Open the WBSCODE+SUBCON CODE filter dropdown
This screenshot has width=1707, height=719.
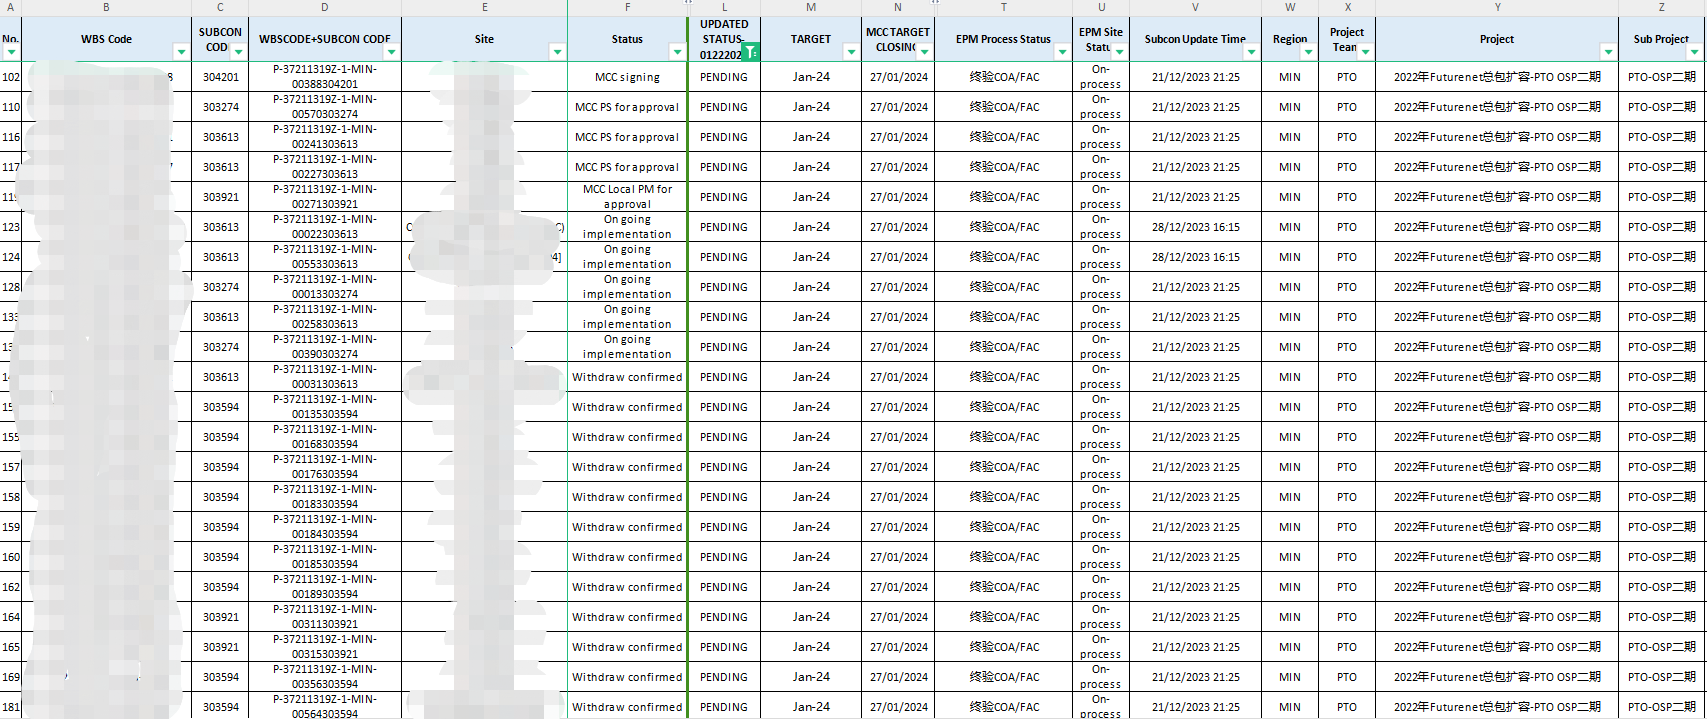coord(391,52)
